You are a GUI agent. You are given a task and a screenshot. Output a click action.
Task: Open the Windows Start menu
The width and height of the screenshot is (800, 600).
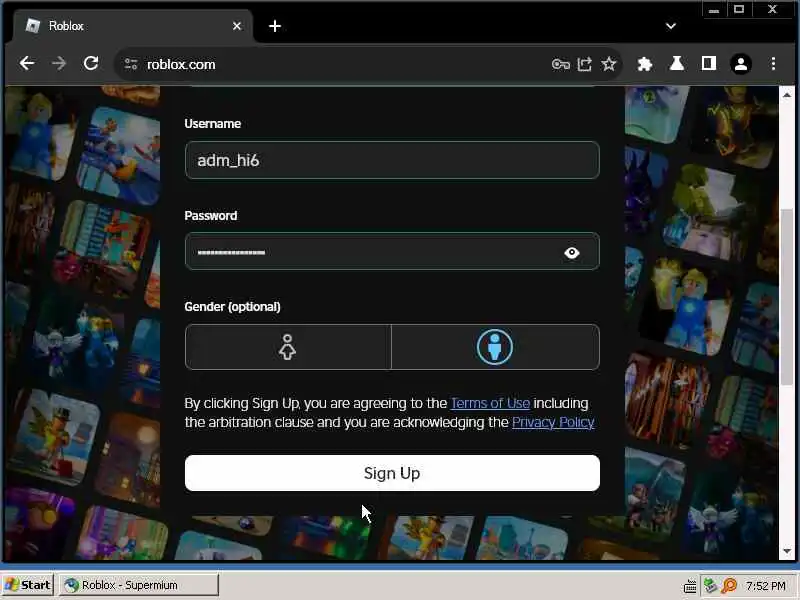pyautogui.click(x=27, y=585)
